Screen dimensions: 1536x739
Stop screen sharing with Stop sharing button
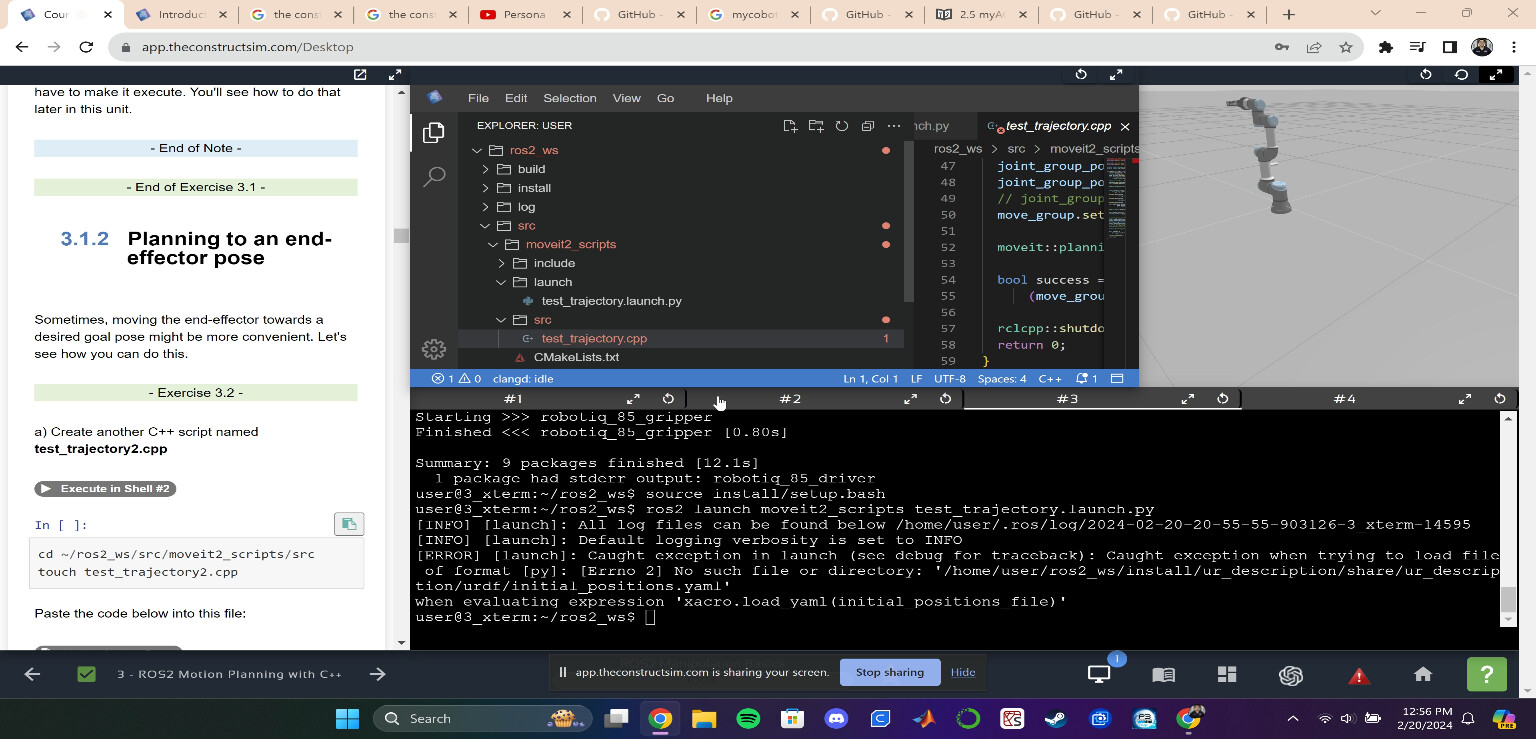pos(890,672)
